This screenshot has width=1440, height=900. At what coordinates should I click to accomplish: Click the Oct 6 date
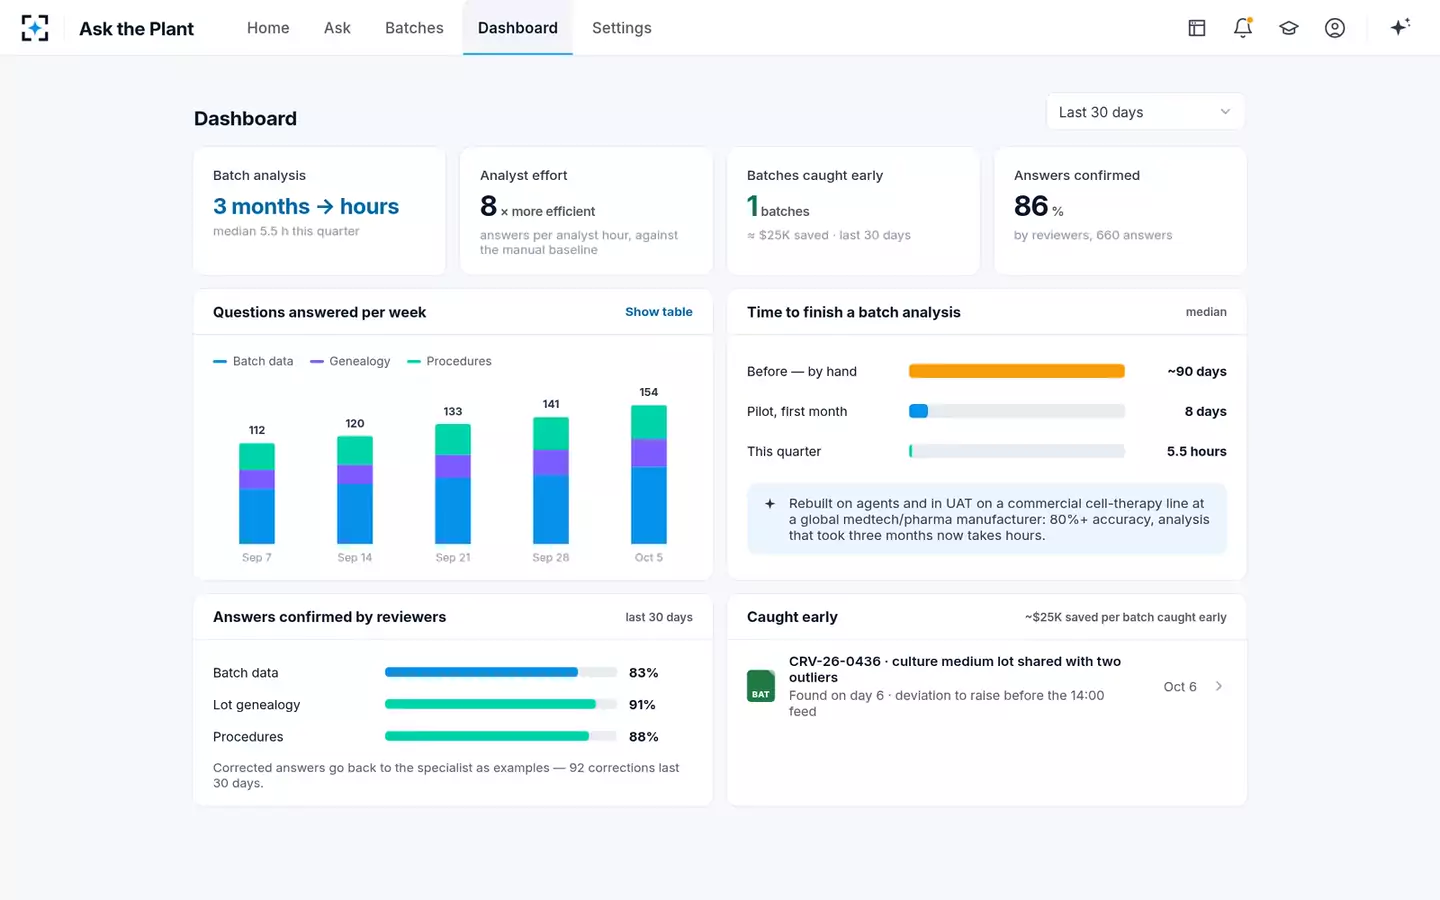1180,687
